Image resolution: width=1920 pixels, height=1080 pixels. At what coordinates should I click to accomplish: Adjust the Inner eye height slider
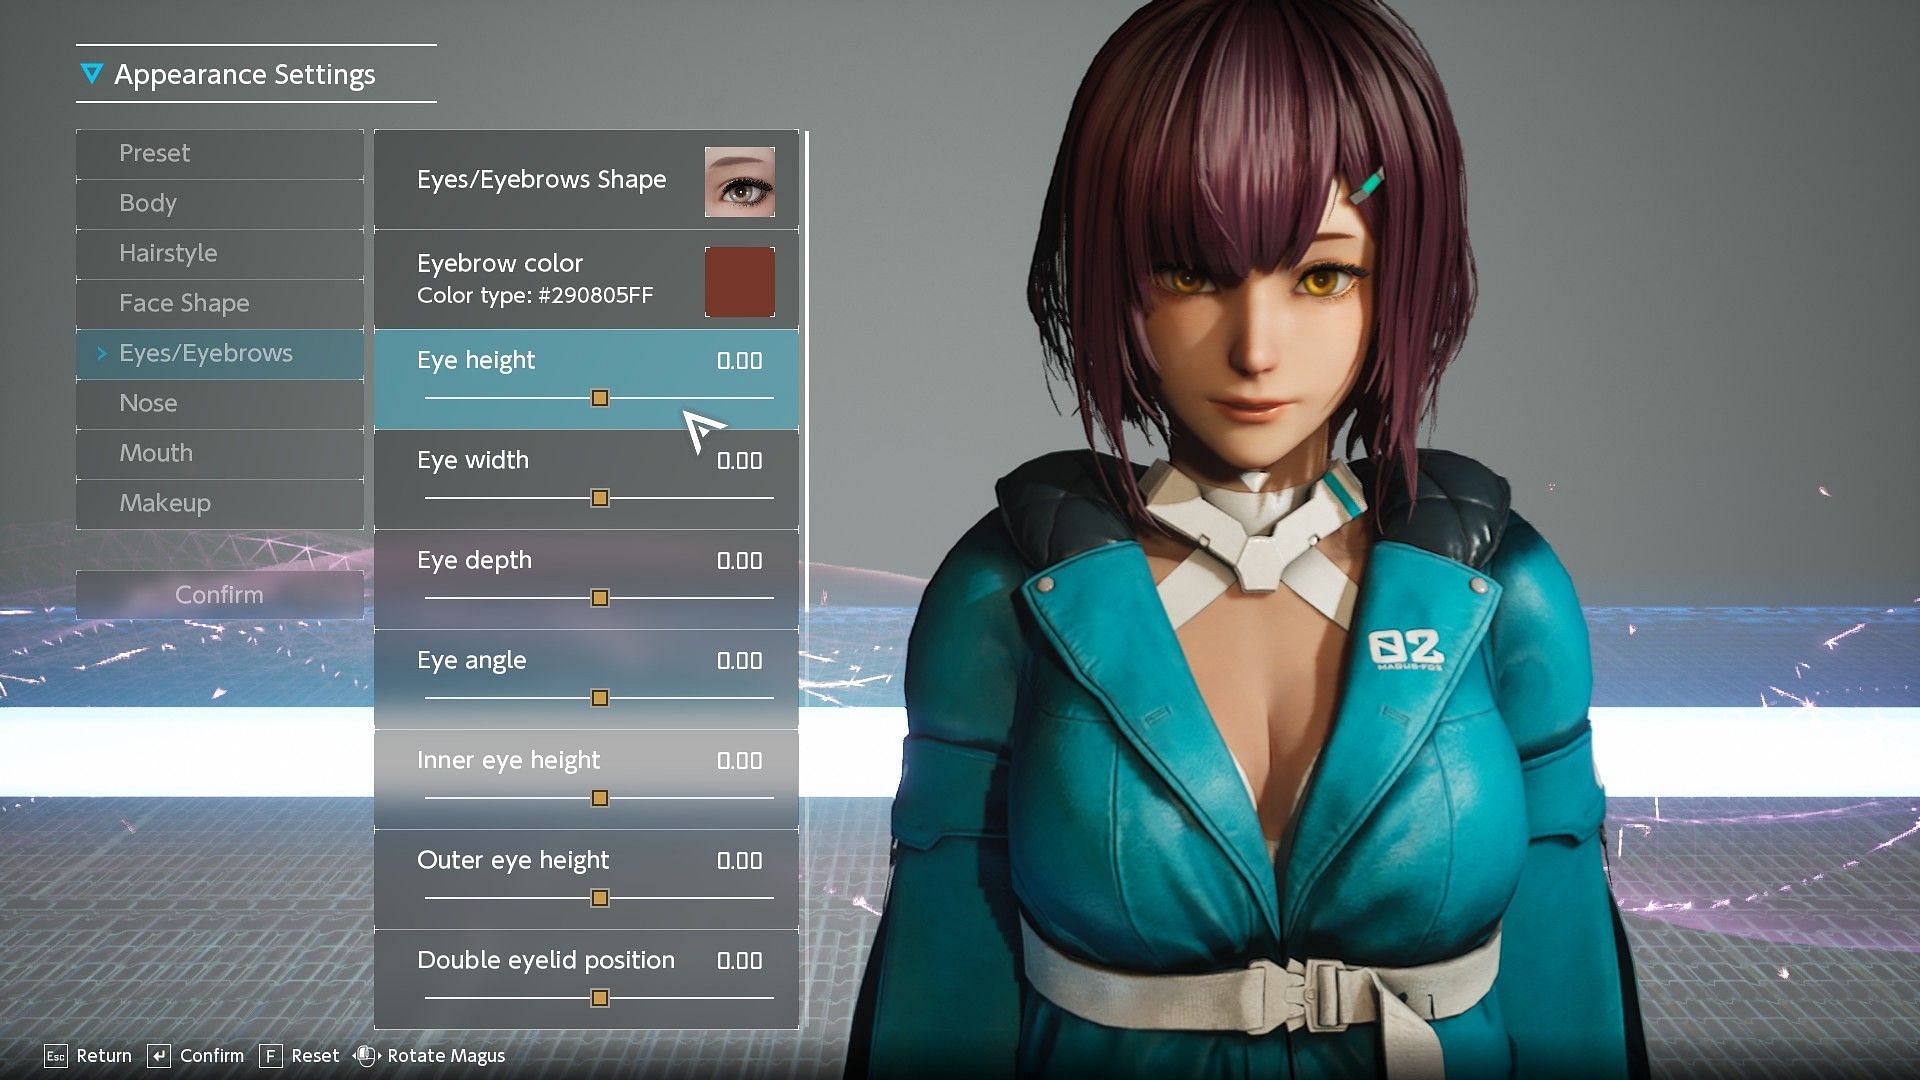point(599,798)
